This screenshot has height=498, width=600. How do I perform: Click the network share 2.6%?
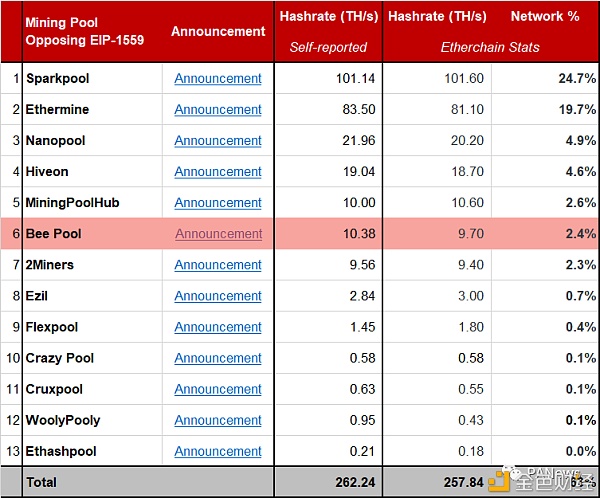581,202
